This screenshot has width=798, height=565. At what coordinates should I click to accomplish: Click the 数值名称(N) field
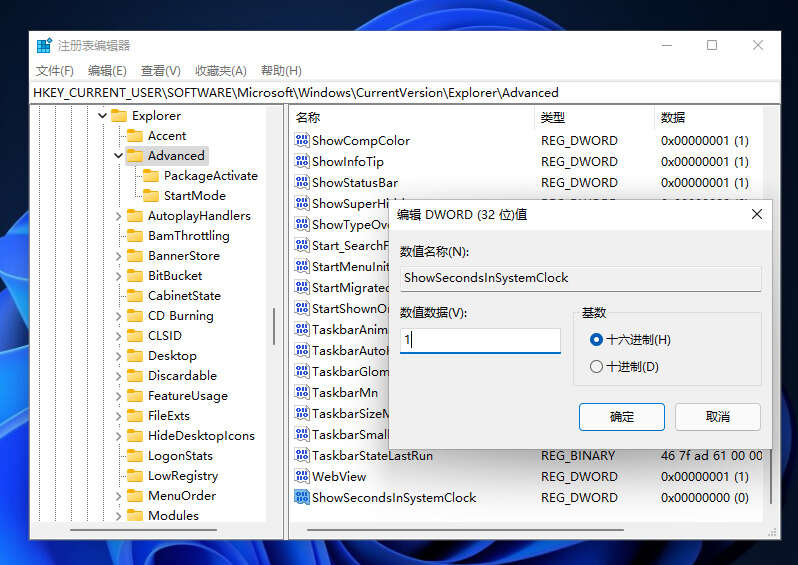[x=581, y=278]
